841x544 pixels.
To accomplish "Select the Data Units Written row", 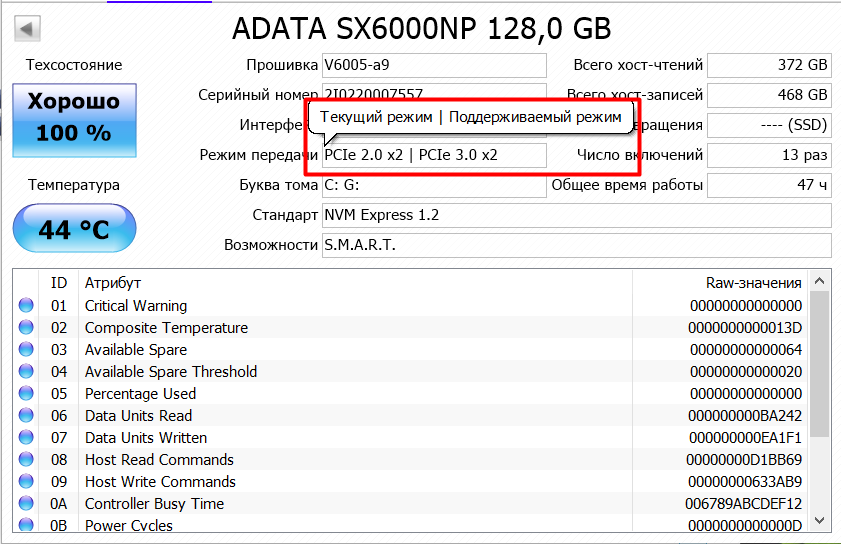I will click(x=400, y=438).
